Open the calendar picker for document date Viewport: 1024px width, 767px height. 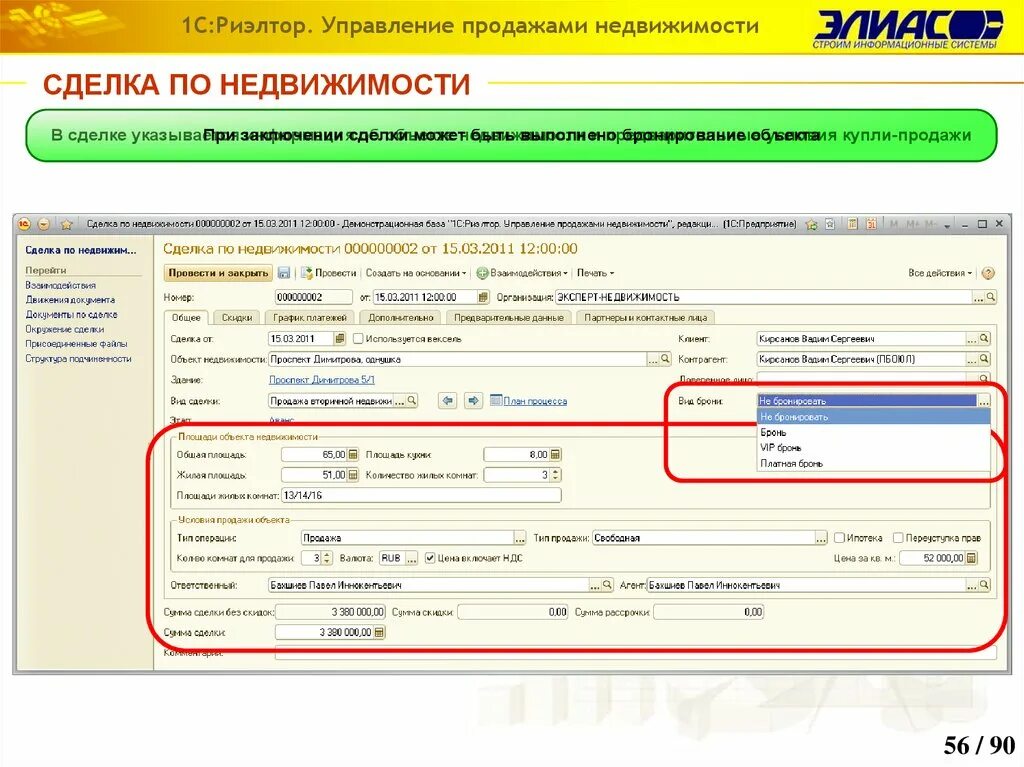pos(481,296)
